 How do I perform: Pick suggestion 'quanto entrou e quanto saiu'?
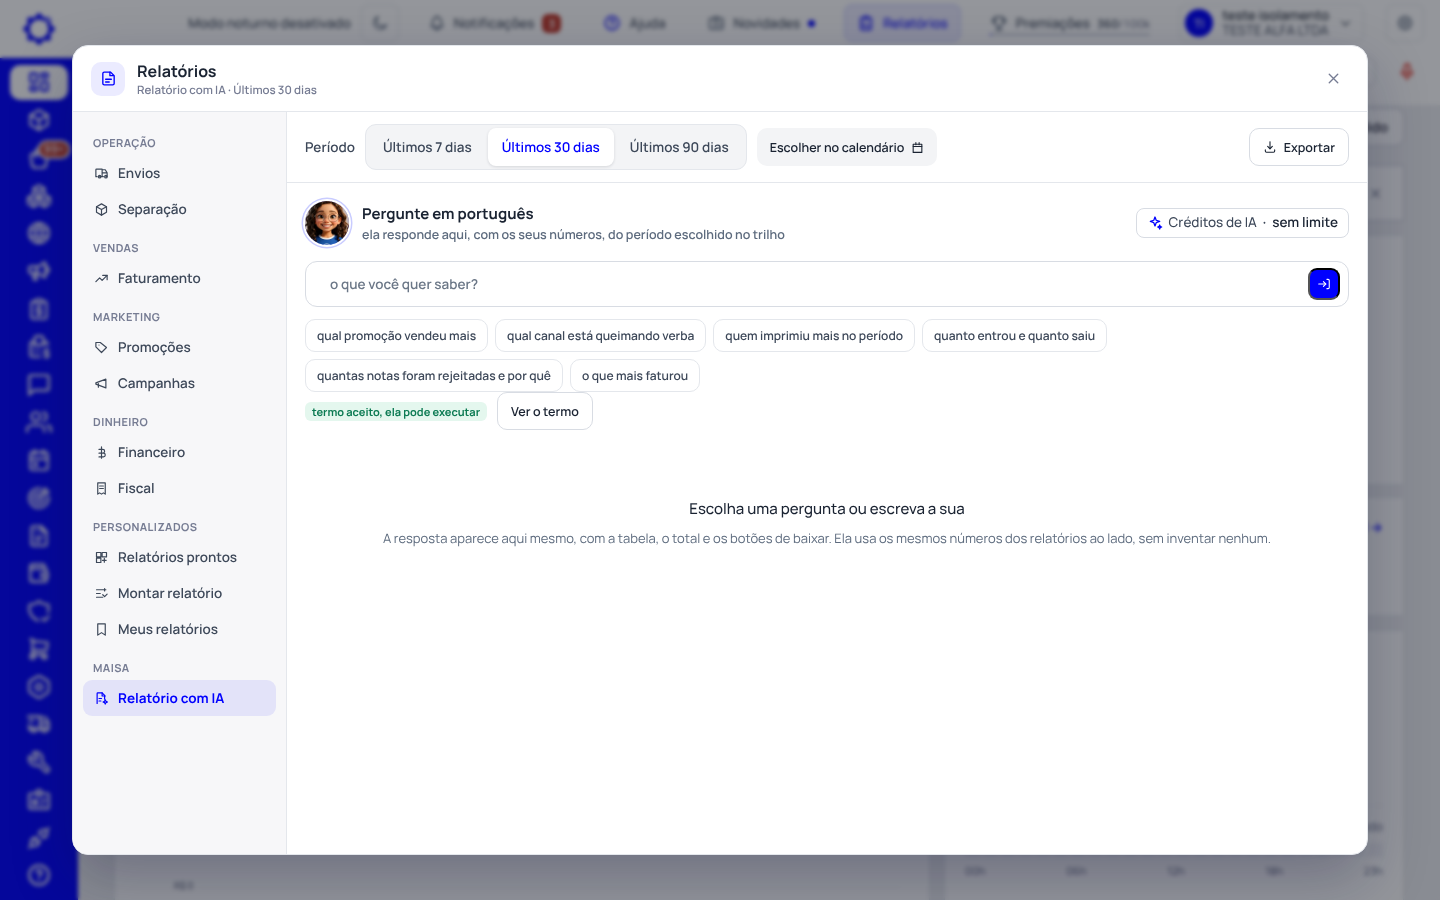click(x=1014, y=336)
